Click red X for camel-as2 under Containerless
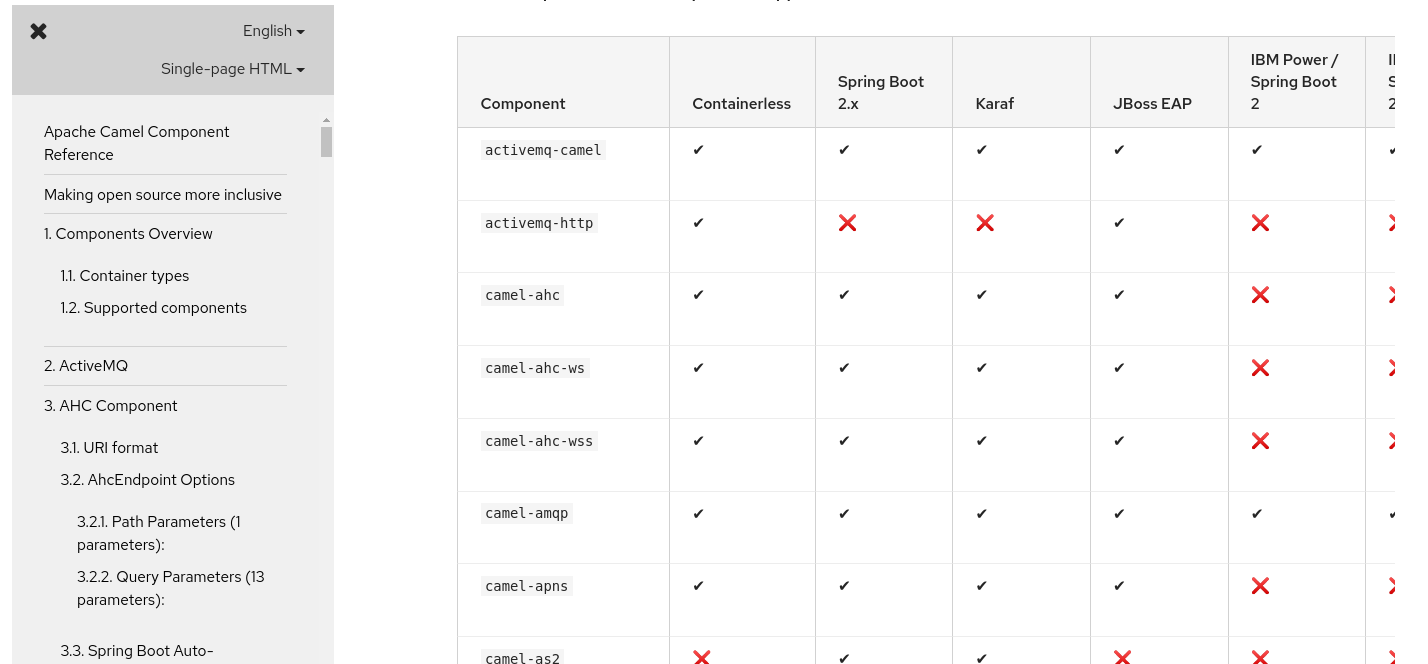 [701, 657]
